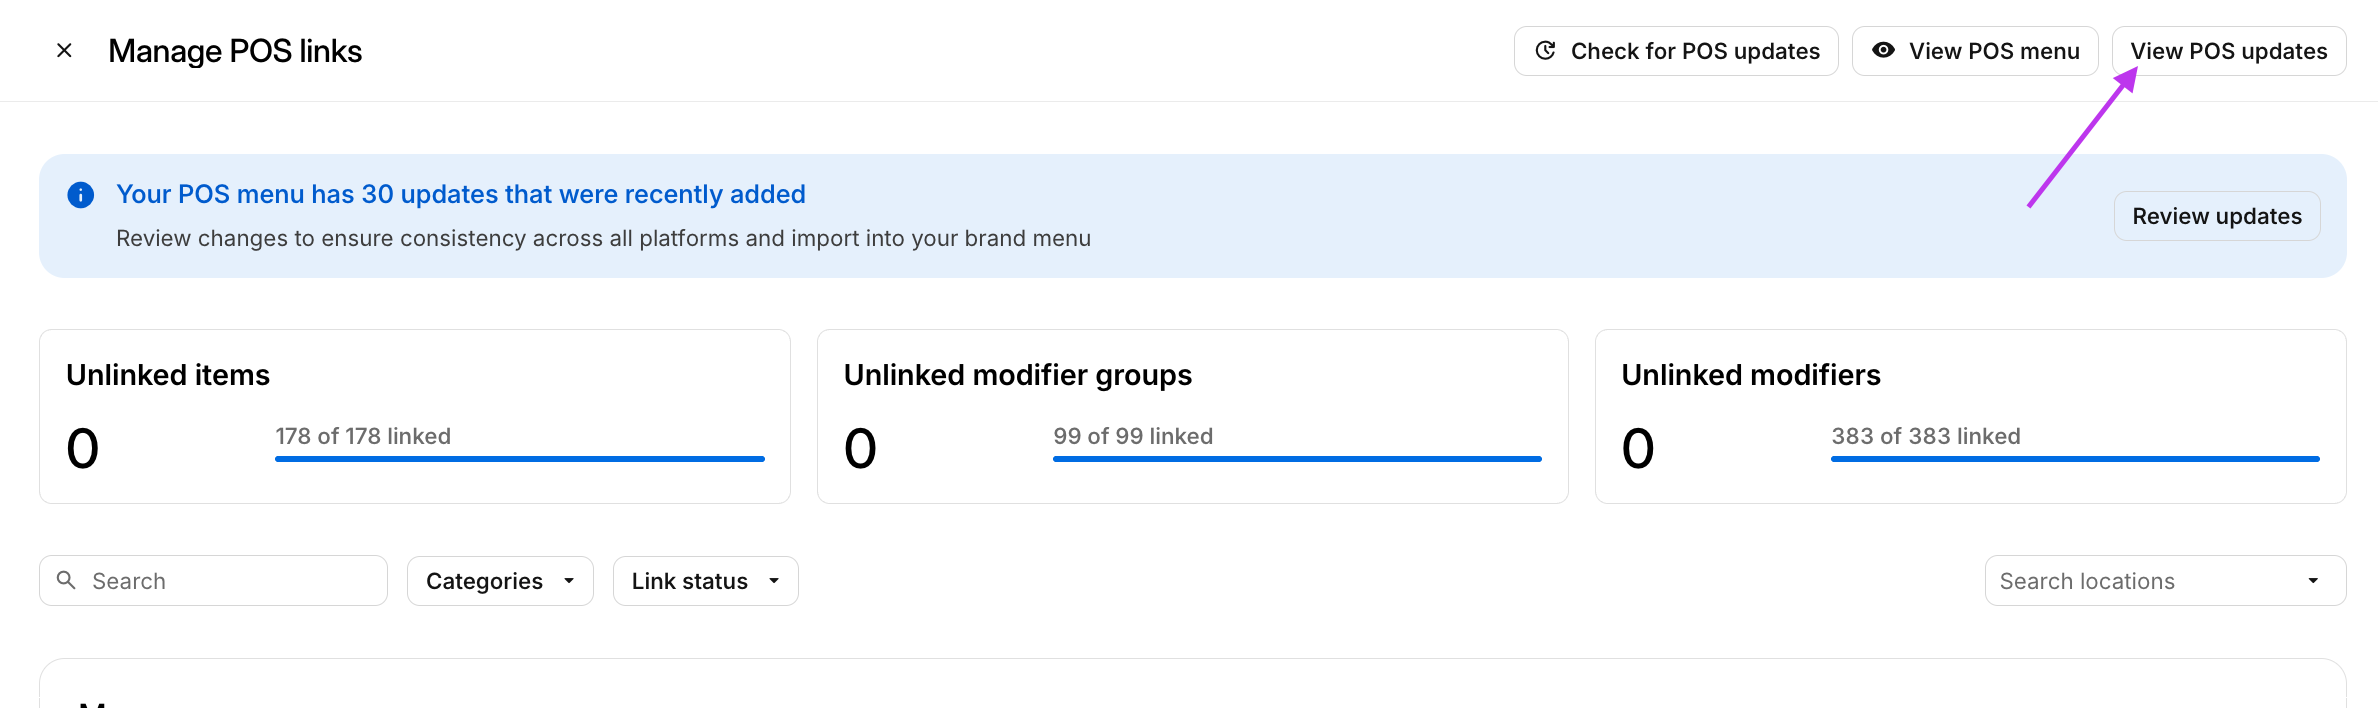Close the Manage POS links page

coord(64,50)
